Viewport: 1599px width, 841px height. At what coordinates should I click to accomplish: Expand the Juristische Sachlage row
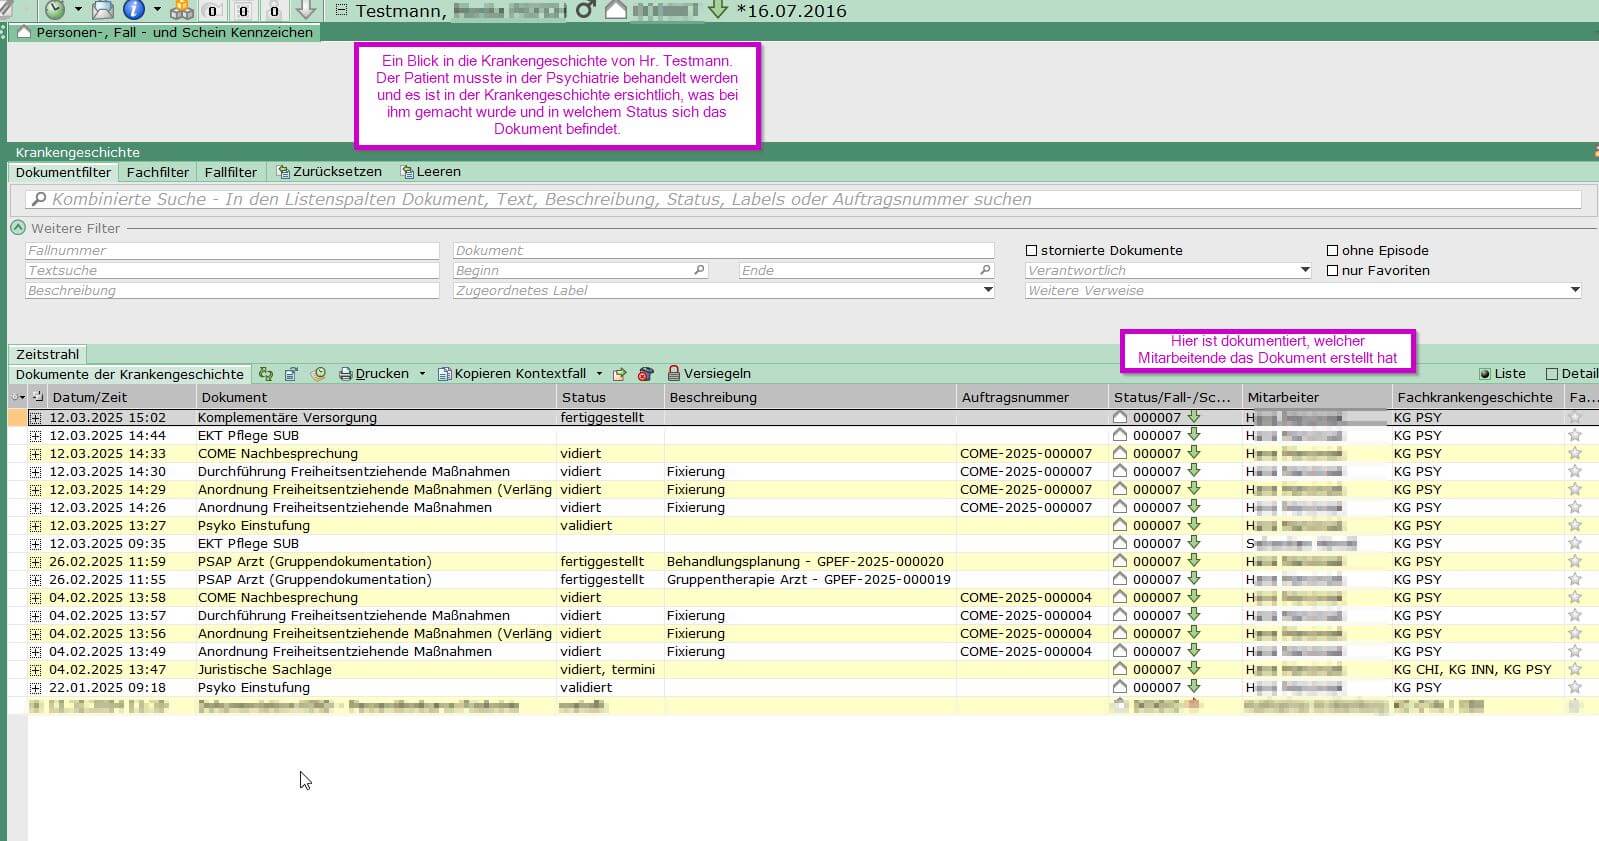[36, 669]
